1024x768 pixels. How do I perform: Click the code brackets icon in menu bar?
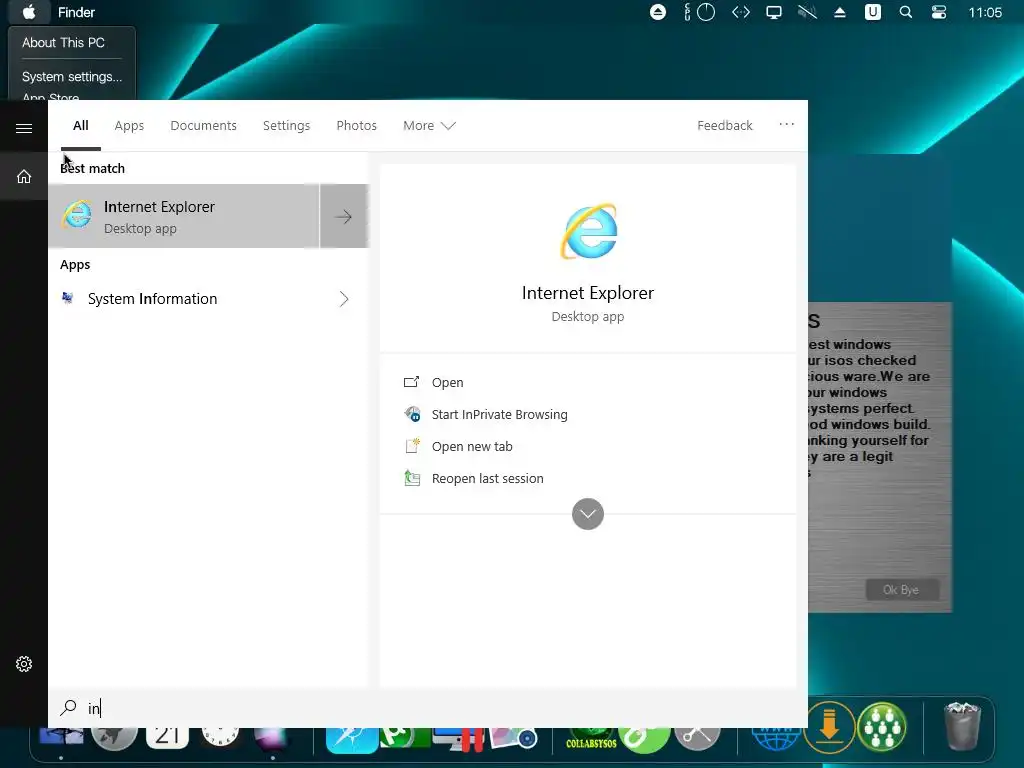tap(741, 12)
